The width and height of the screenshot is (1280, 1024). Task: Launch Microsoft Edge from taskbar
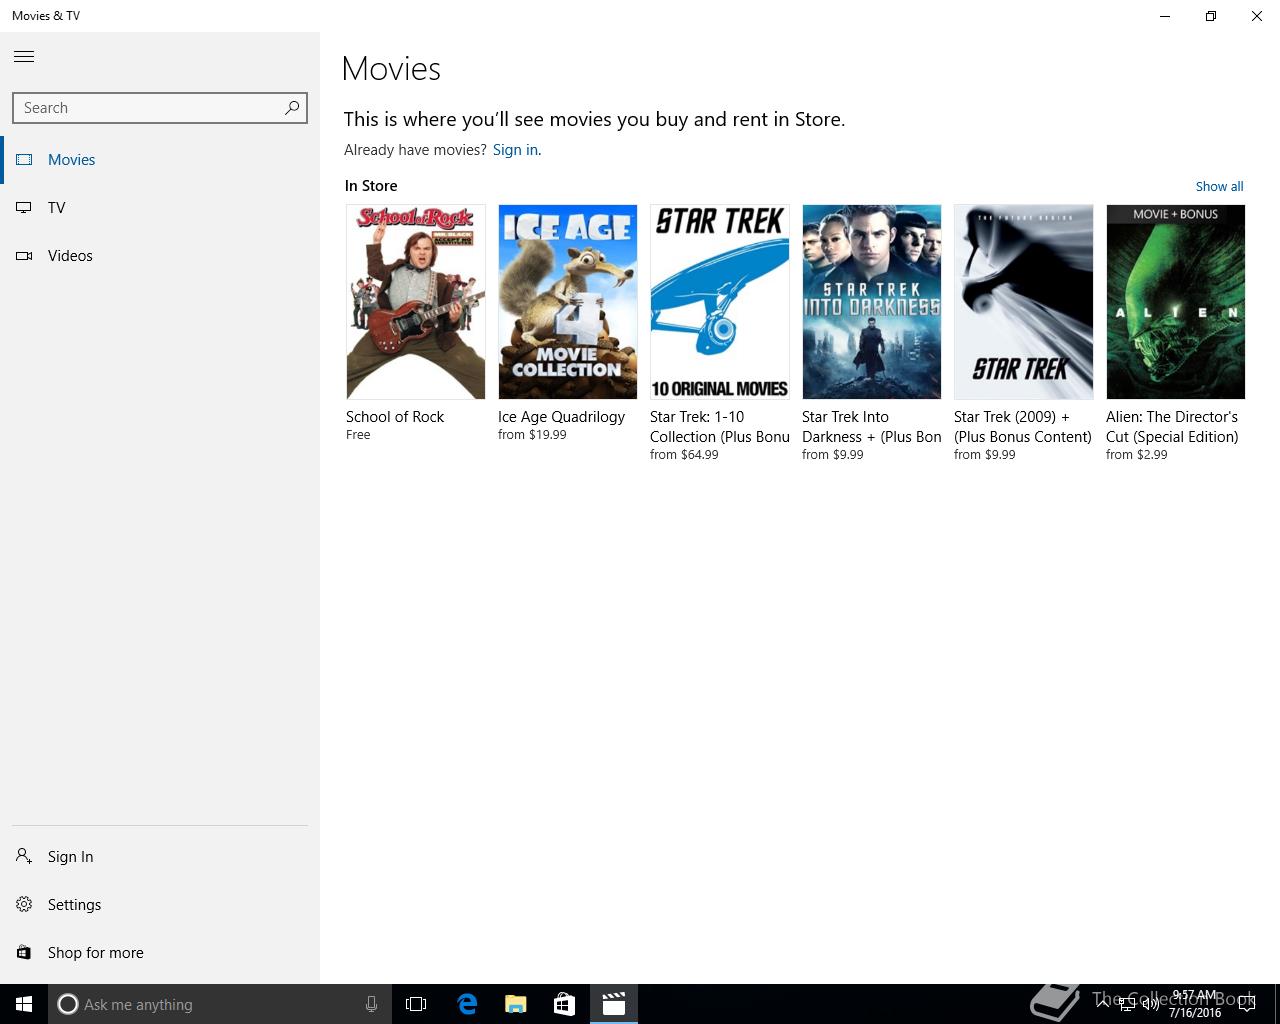(x=467, y=1004)
